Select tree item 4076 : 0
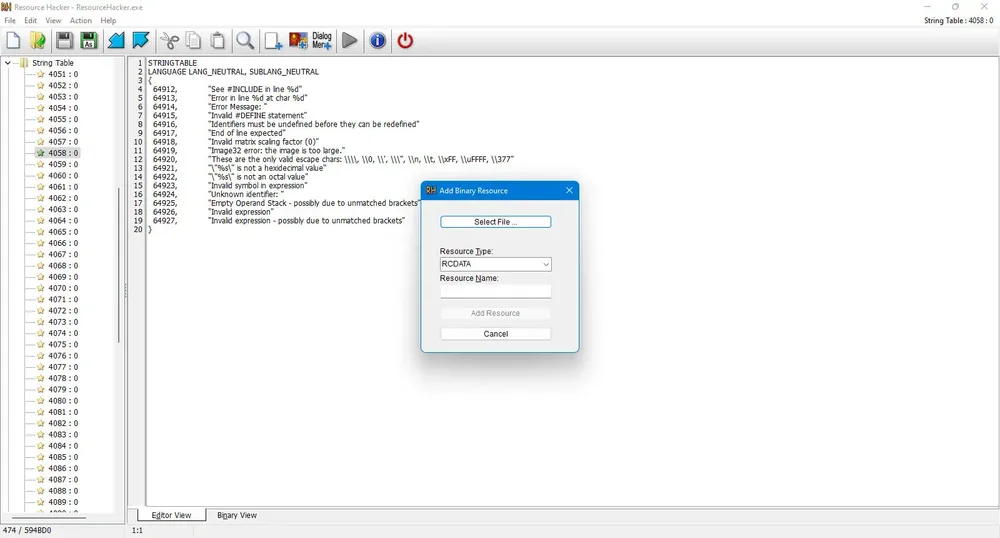The height and width of the screenshot is (538, 1000). (x=63, y=356)
